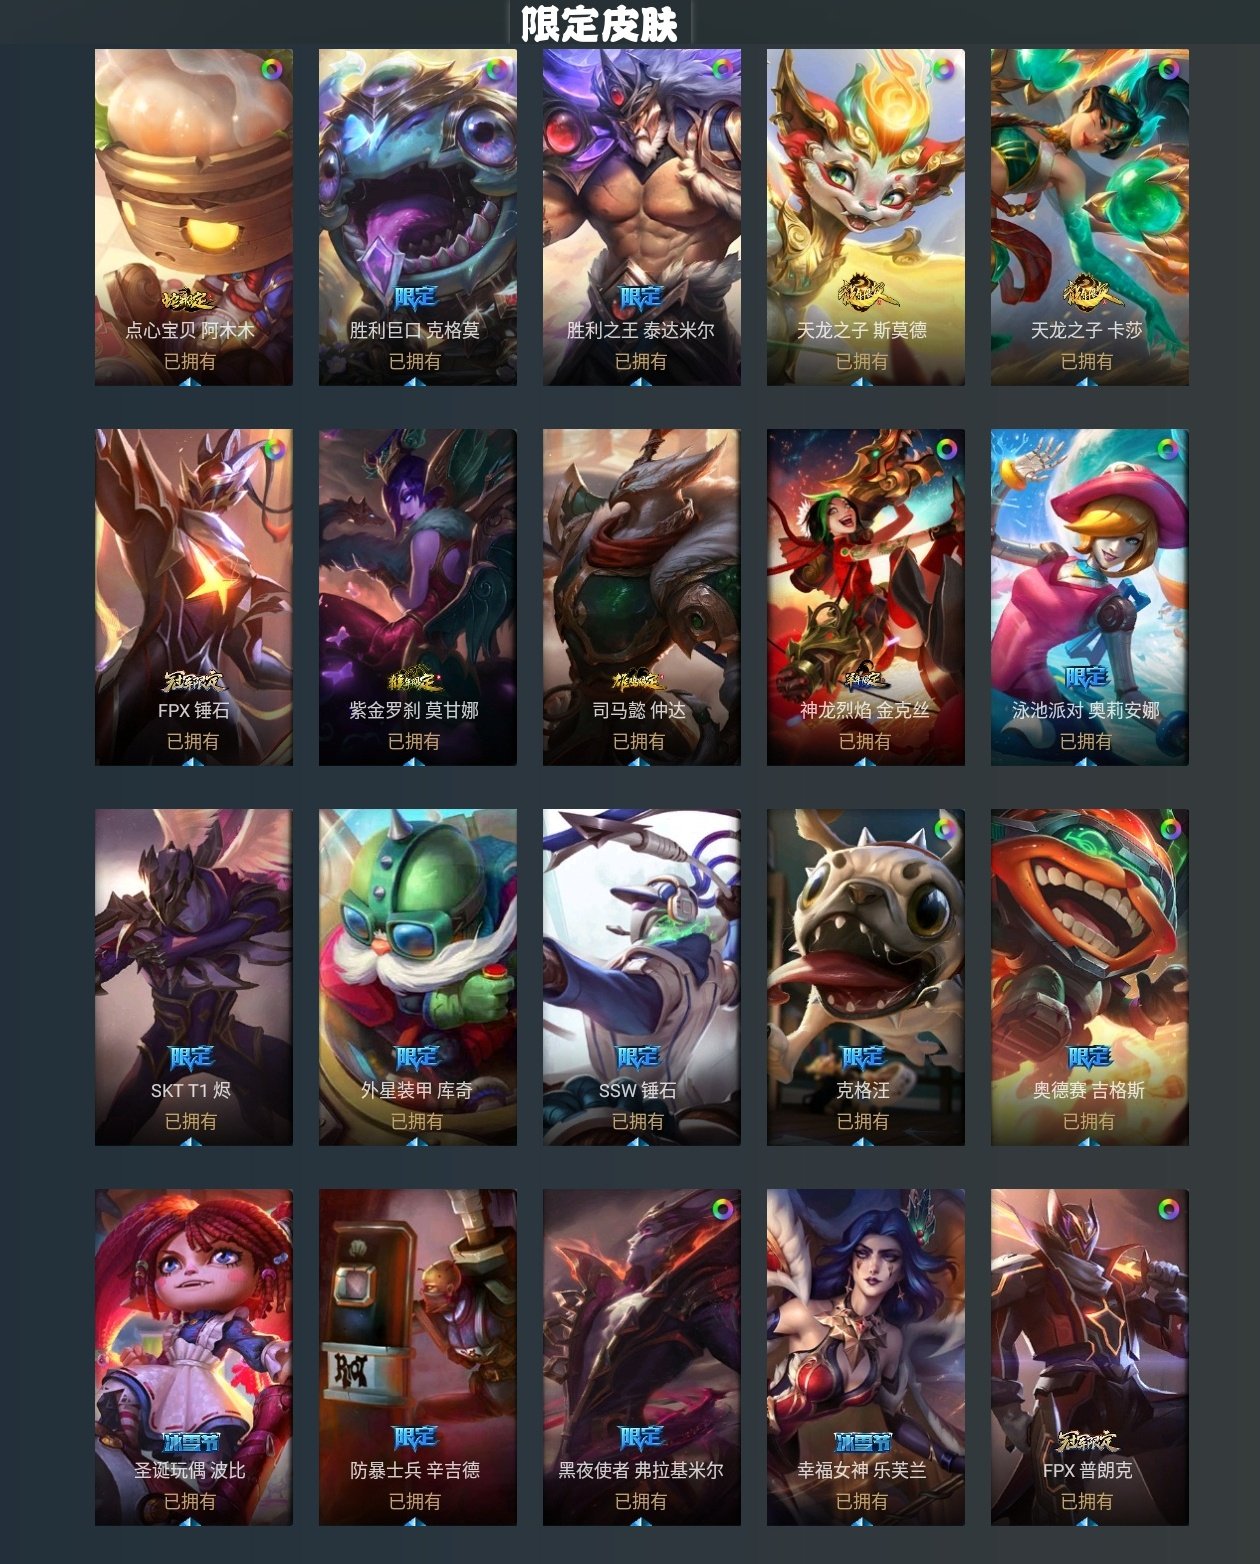The height and width of the screenshot is (1564, 1260).
Task: Click chroma icon on 克格汪 card
Action: (945, 829)
